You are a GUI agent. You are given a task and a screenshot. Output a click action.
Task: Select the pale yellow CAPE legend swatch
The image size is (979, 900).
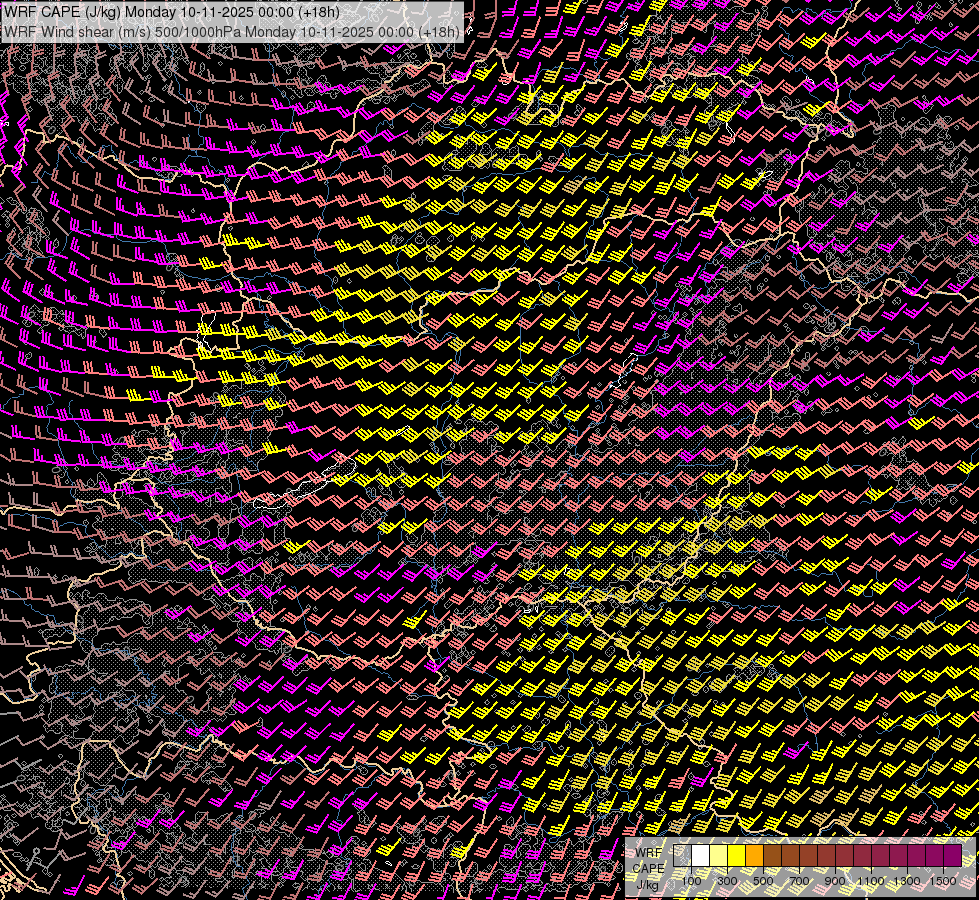click(x=719, y=856)
